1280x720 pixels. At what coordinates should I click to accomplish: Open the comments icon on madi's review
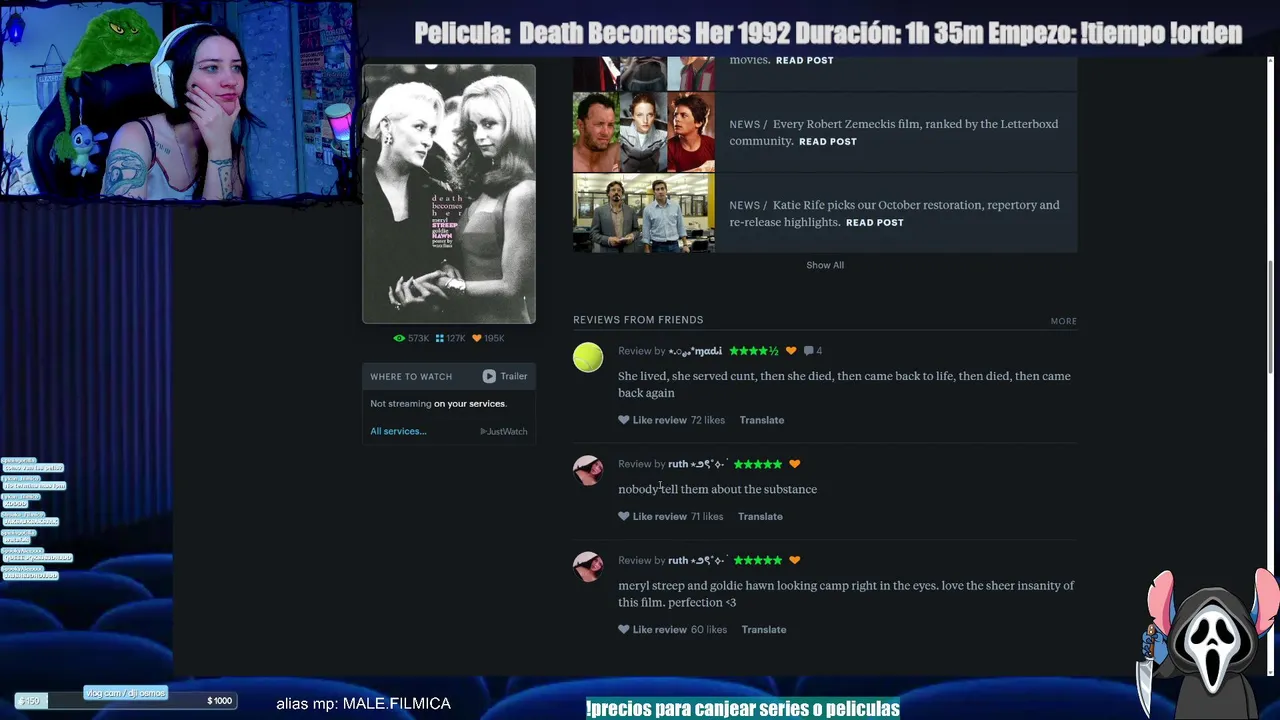pos(809,351)
